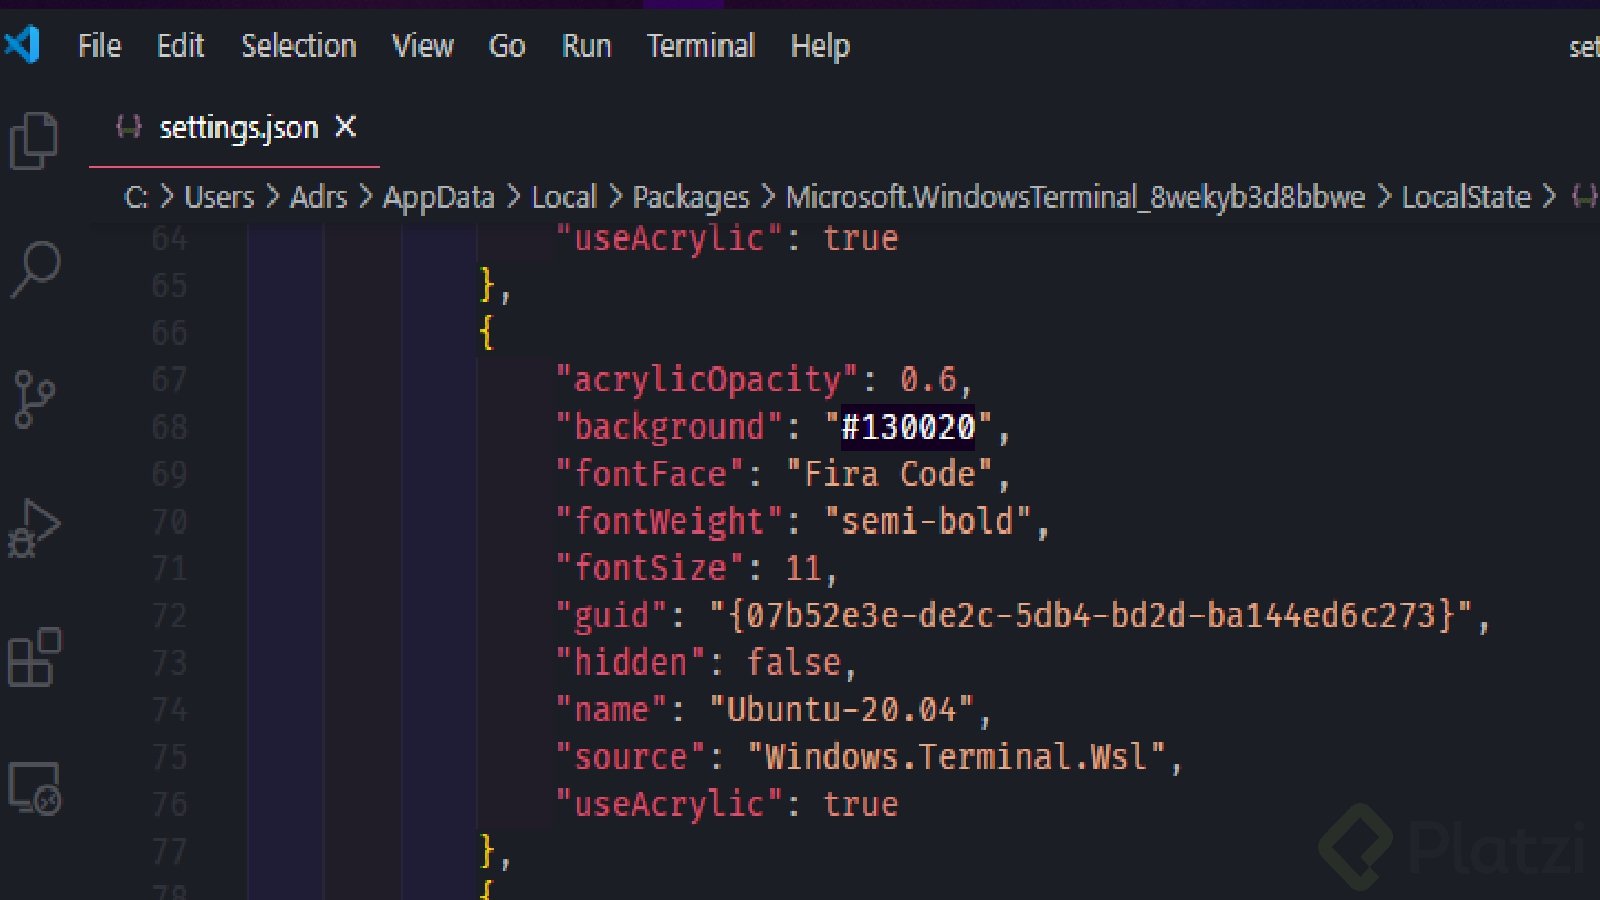Click the Users breadcrumb link
The width and height of the screenshot is (1600, 900).
(x=218, y=197)
